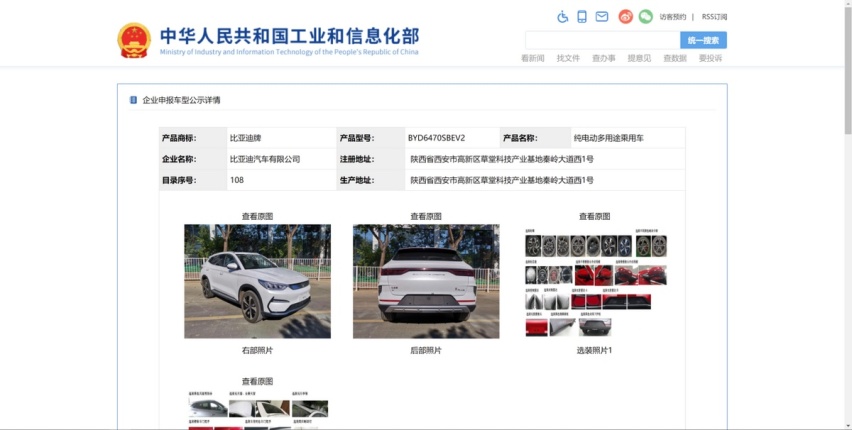
Task: Open the Weibo icon
Action: pyautogui.click(x=625, y=17)
